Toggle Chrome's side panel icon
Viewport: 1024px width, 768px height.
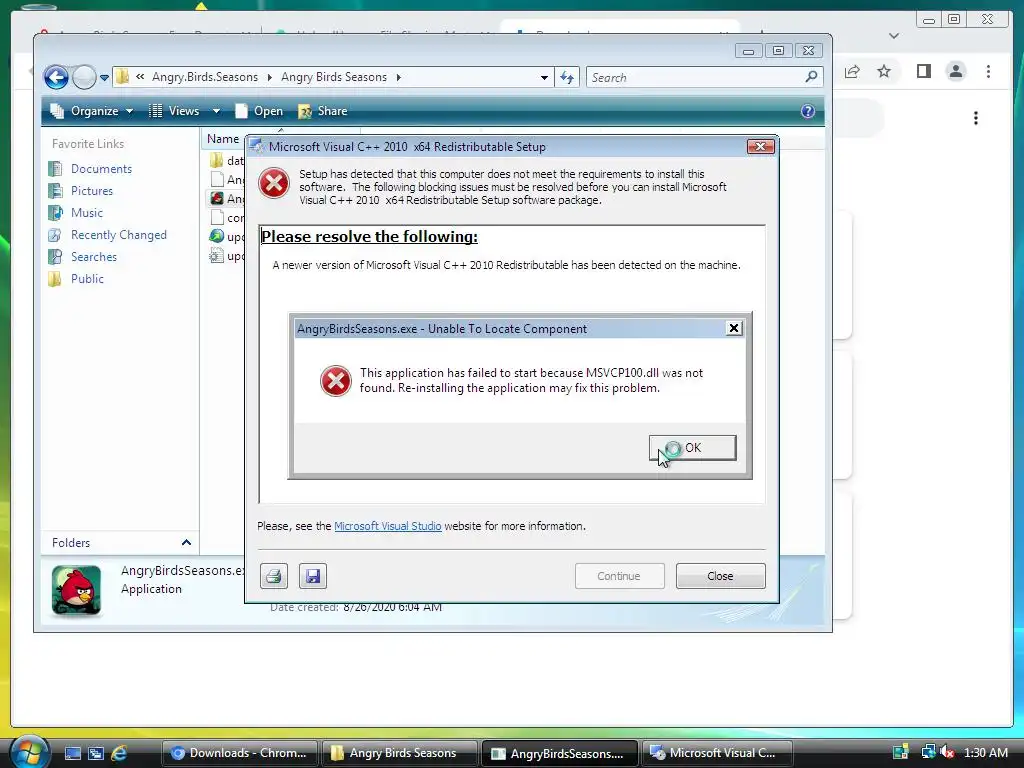[923, 71]
